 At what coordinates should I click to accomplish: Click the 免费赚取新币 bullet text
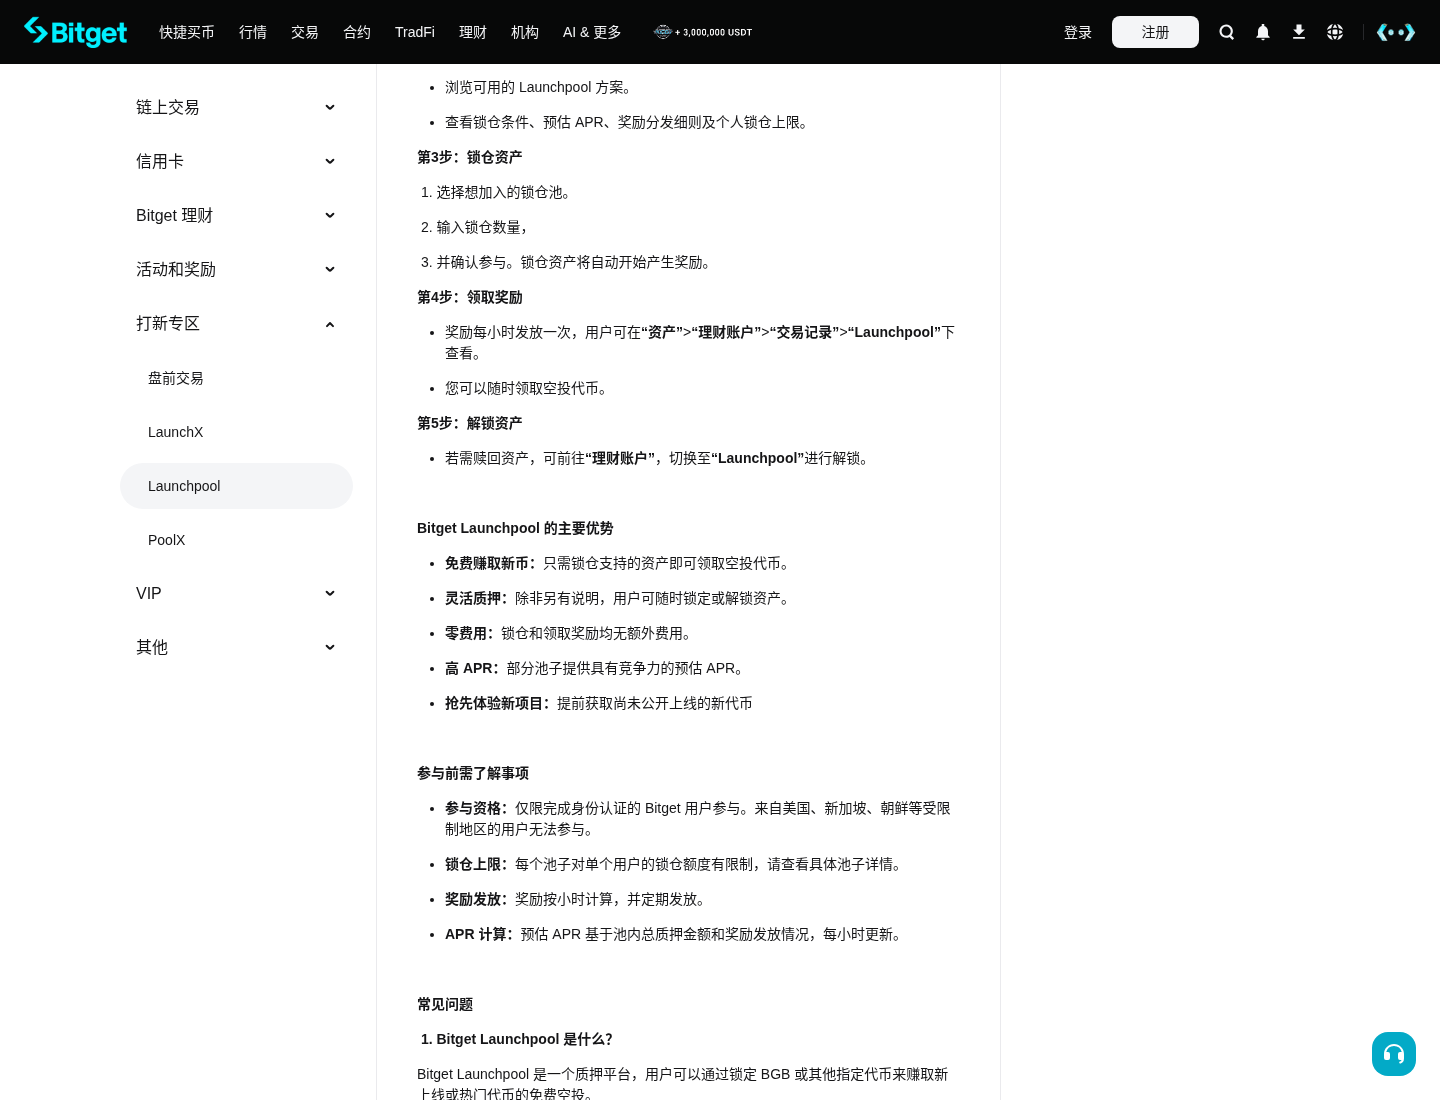(620, 563)
